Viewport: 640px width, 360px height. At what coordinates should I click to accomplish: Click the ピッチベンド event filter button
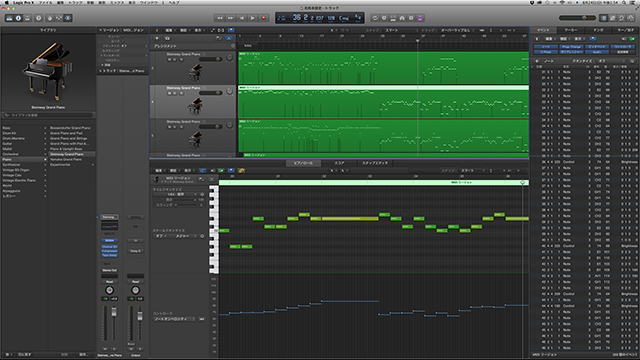pos(597,47)
